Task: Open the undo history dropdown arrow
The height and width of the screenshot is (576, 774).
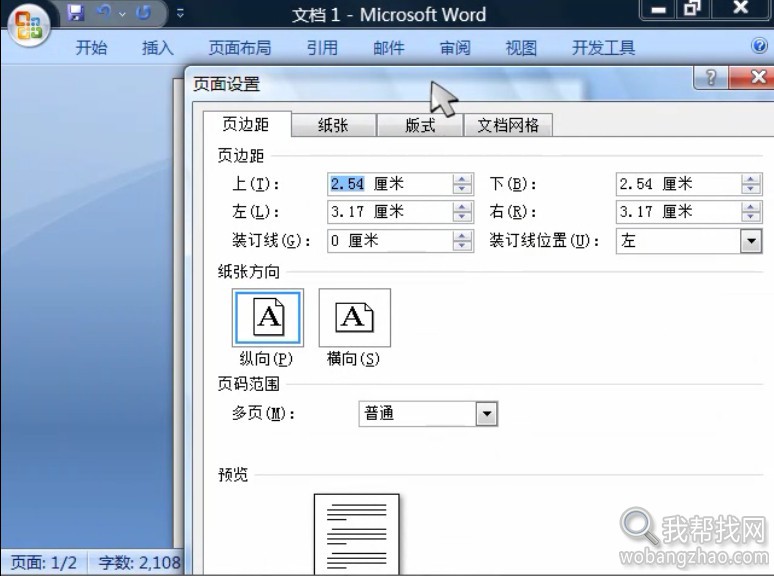Action: point(122,14)
